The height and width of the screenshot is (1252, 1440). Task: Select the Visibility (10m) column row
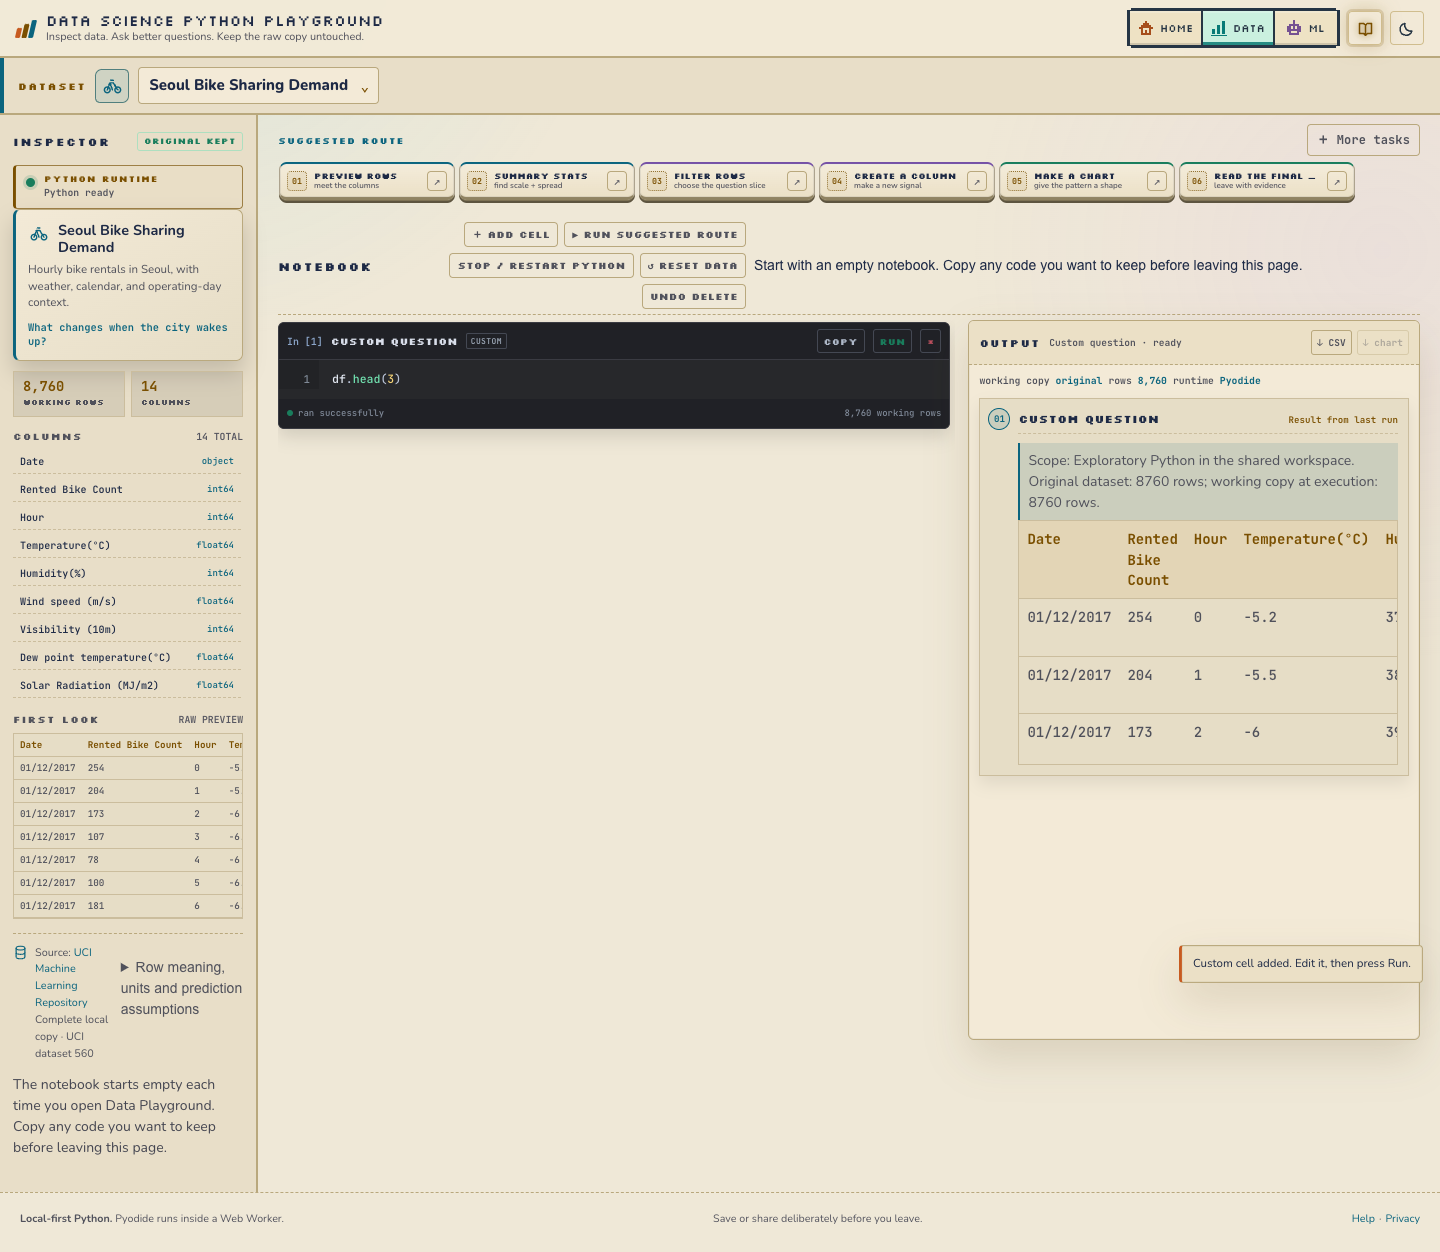128,629
